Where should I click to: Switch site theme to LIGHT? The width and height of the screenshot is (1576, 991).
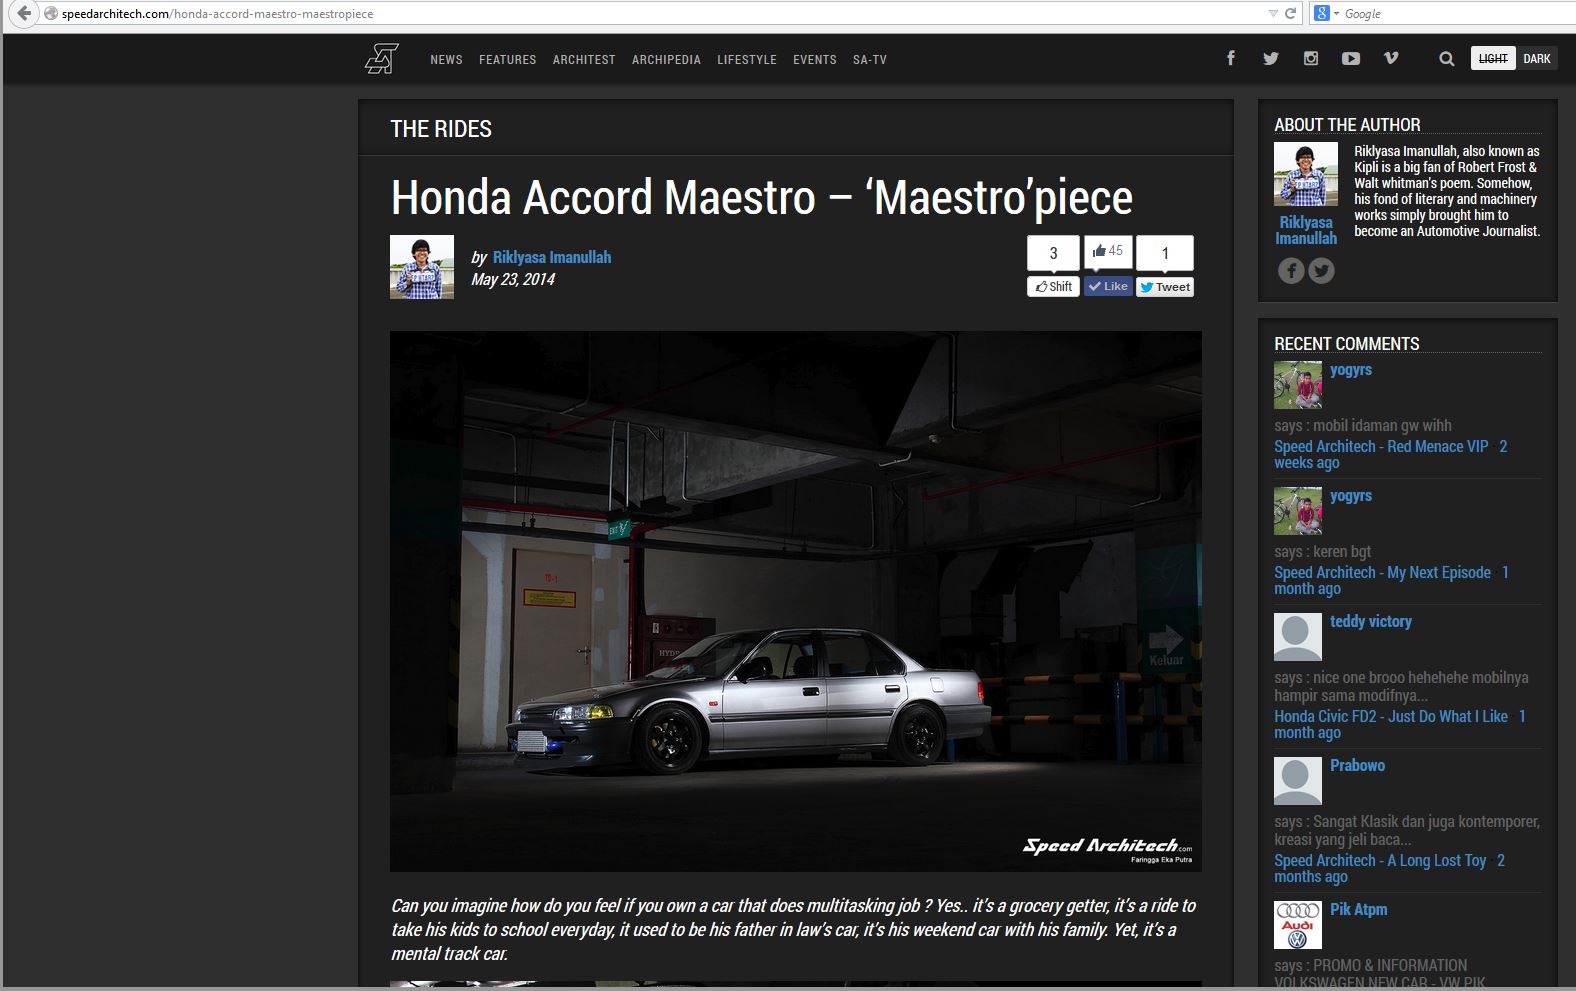(1493, 59)
